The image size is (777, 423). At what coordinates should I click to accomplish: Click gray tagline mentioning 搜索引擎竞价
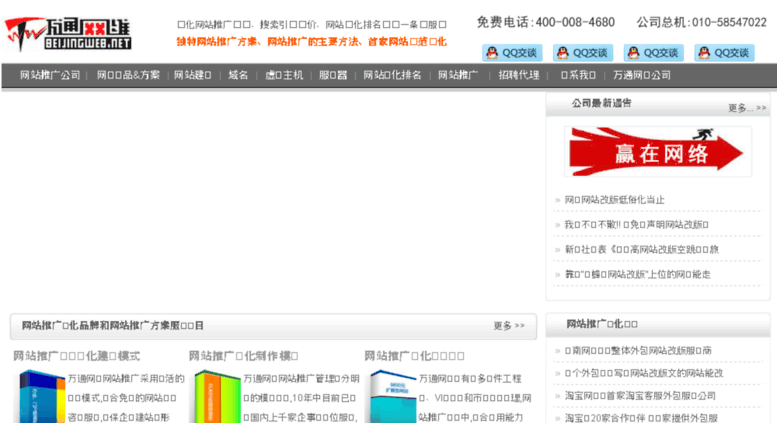[x=312, y=24]
